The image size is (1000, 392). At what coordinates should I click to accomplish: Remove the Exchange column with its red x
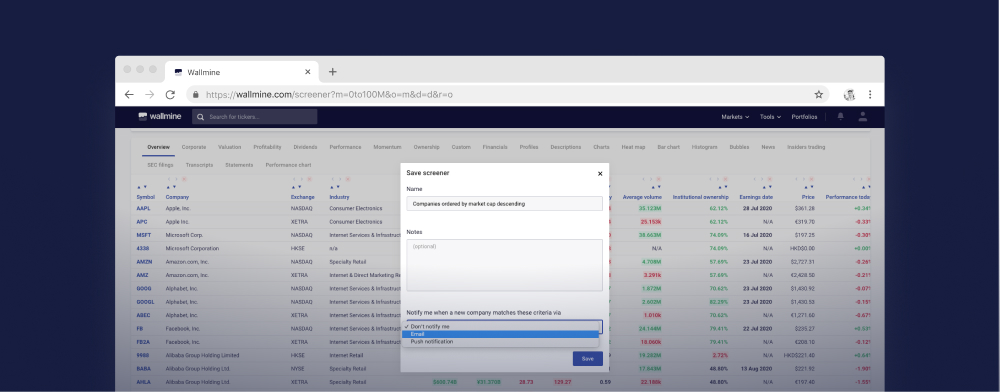coord(309,180)
